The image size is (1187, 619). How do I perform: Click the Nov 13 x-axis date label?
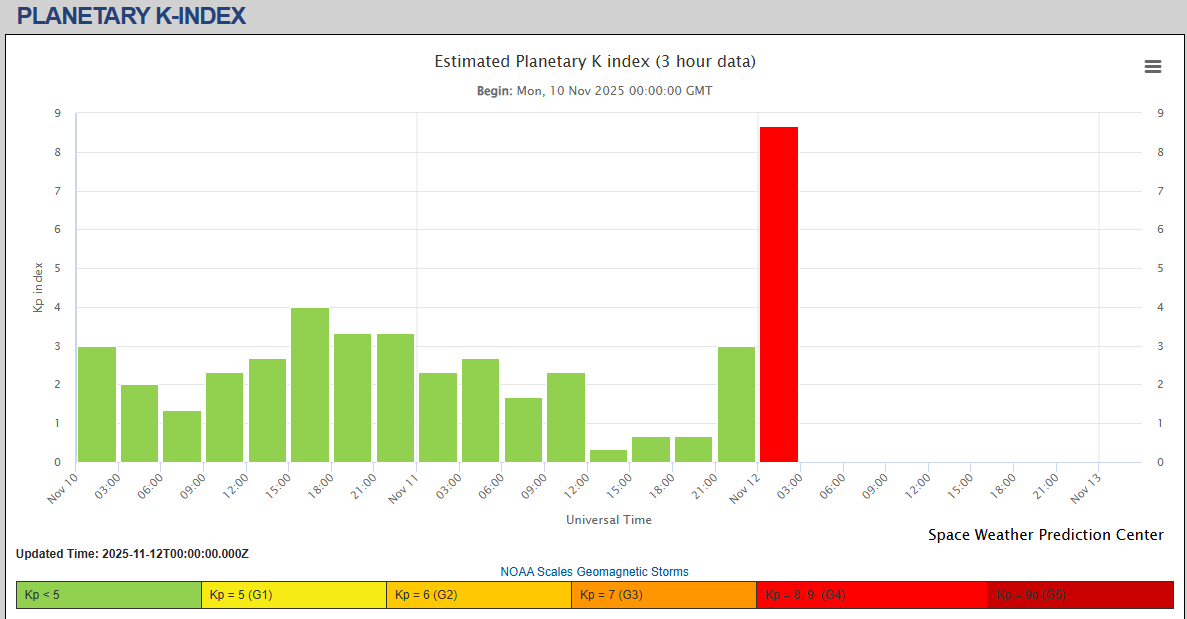tap(1086, 489)
